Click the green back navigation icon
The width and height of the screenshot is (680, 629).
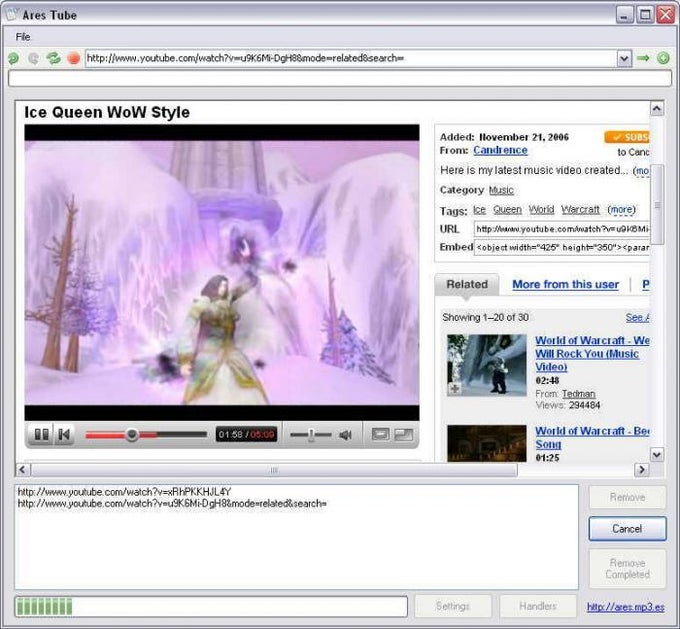[x=13, y=58]
